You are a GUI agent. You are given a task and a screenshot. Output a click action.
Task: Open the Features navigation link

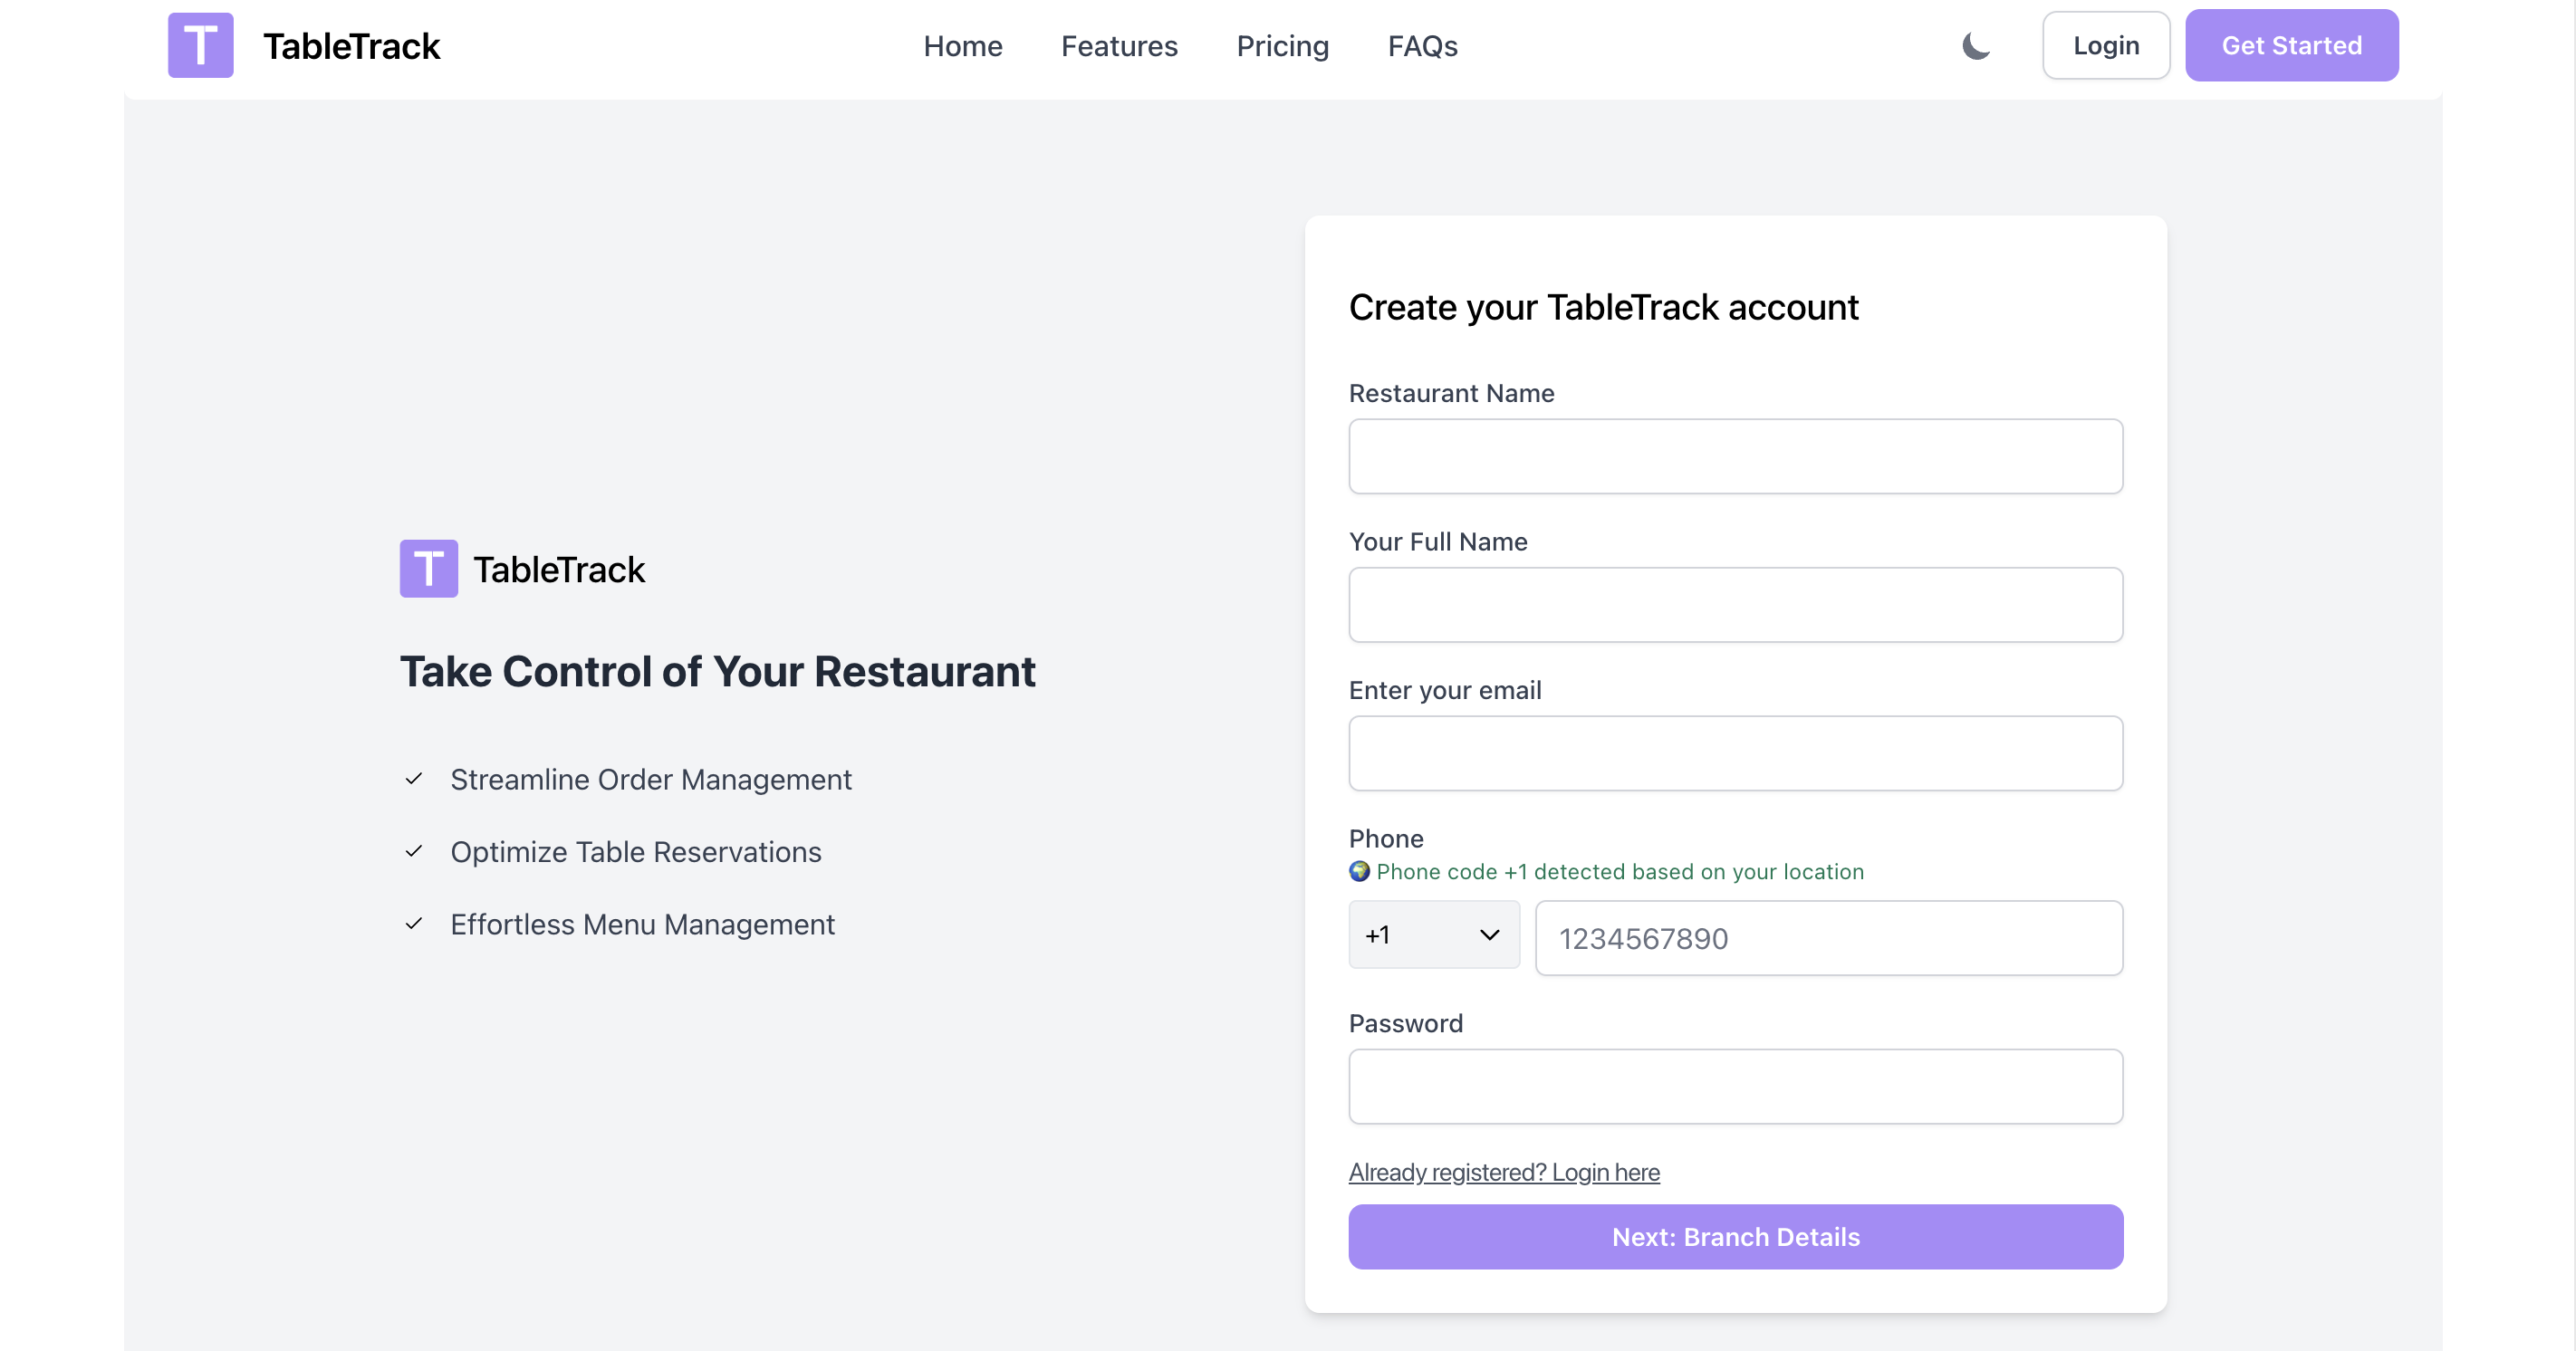[x=1119, y=46]
